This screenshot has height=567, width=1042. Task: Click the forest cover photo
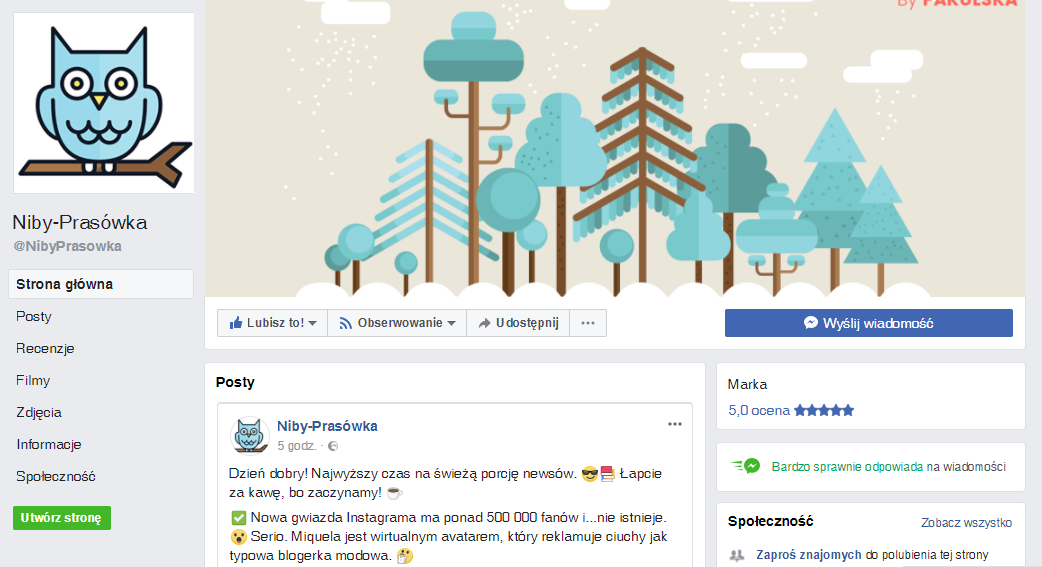[x=615, y=148]
